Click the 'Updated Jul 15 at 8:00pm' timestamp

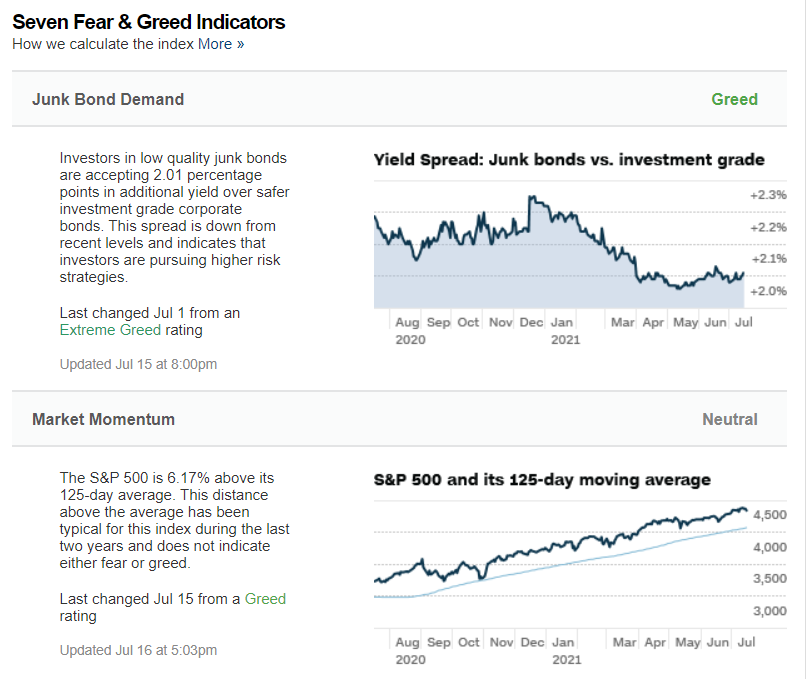138,364
